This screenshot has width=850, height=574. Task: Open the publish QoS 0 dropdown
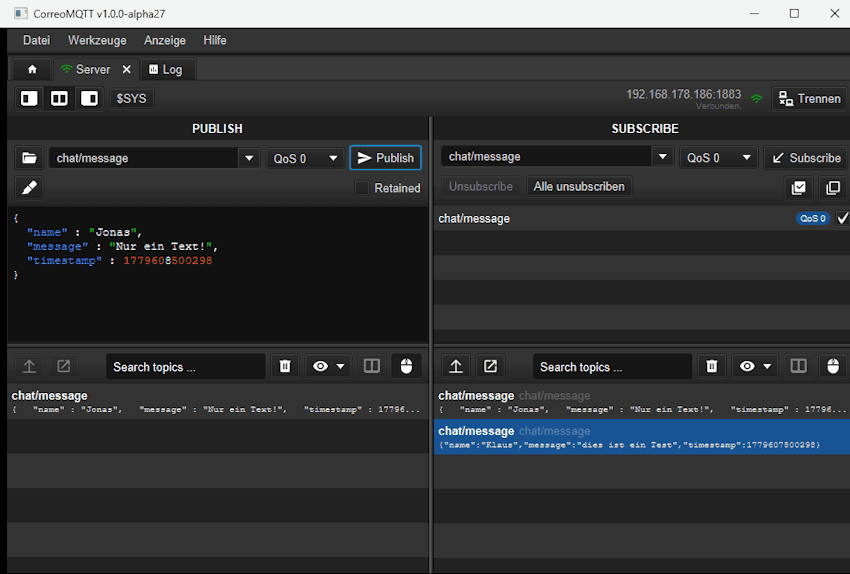[305, 158]
